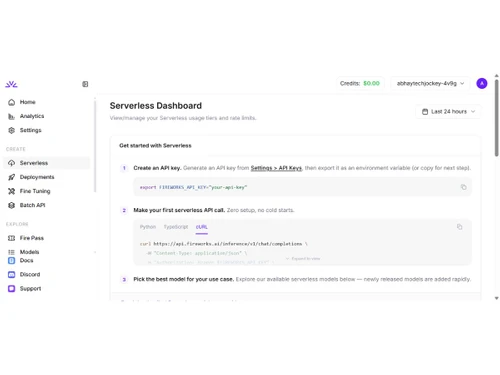Click the Models list icon
The width and height of the screenshot is (500, 375).
click(x=11, y=252)
